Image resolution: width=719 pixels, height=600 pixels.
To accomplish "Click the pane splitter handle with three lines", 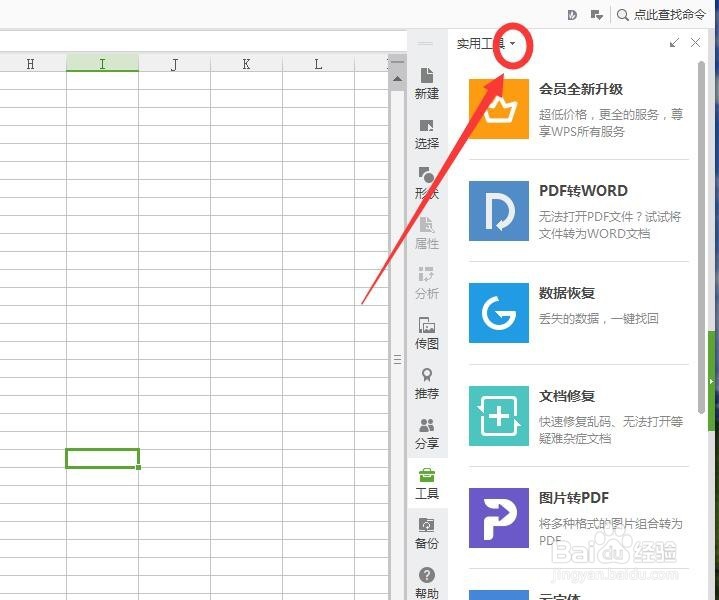I will point(398,359).
